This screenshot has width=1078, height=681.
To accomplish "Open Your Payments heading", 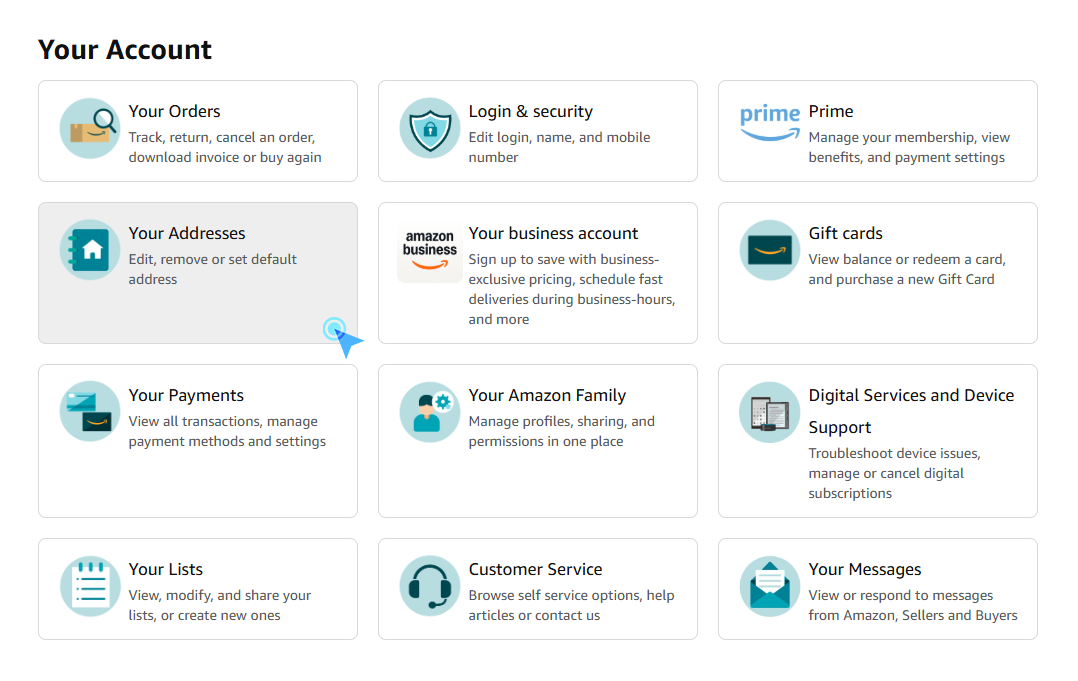I will pos(186,396).
